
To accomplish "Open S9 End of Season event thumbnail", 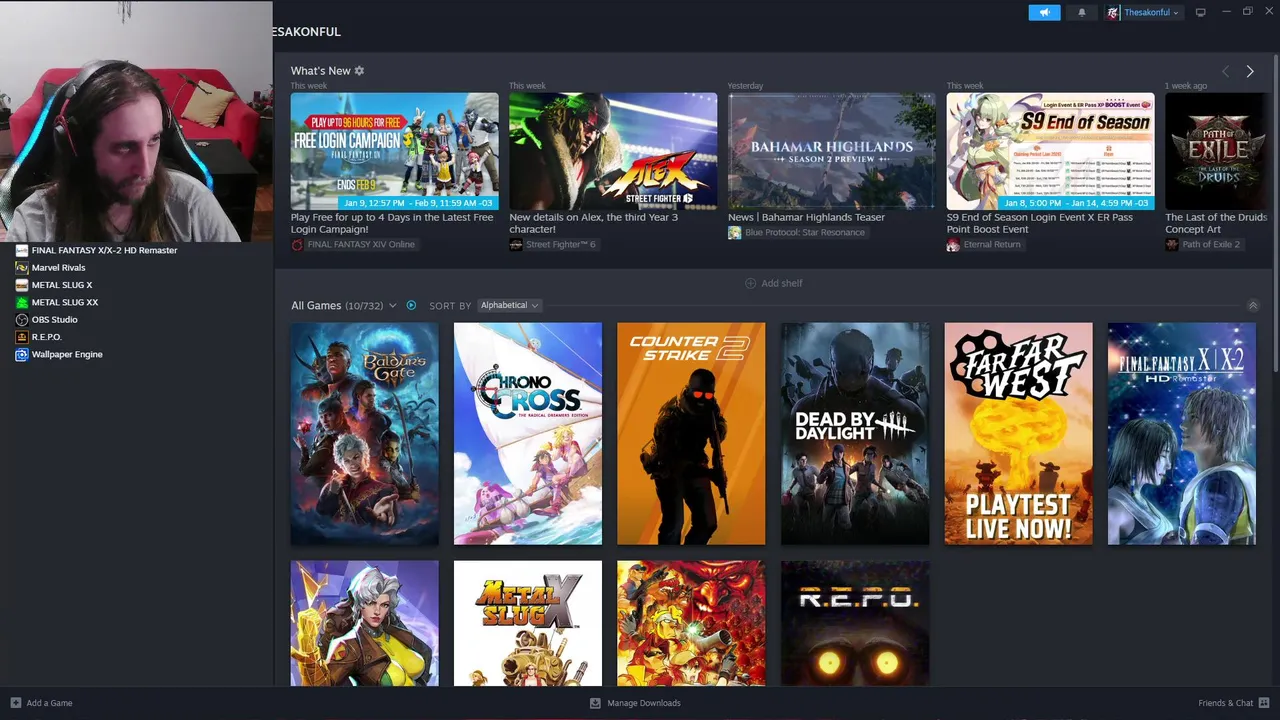I will 1050,151.
